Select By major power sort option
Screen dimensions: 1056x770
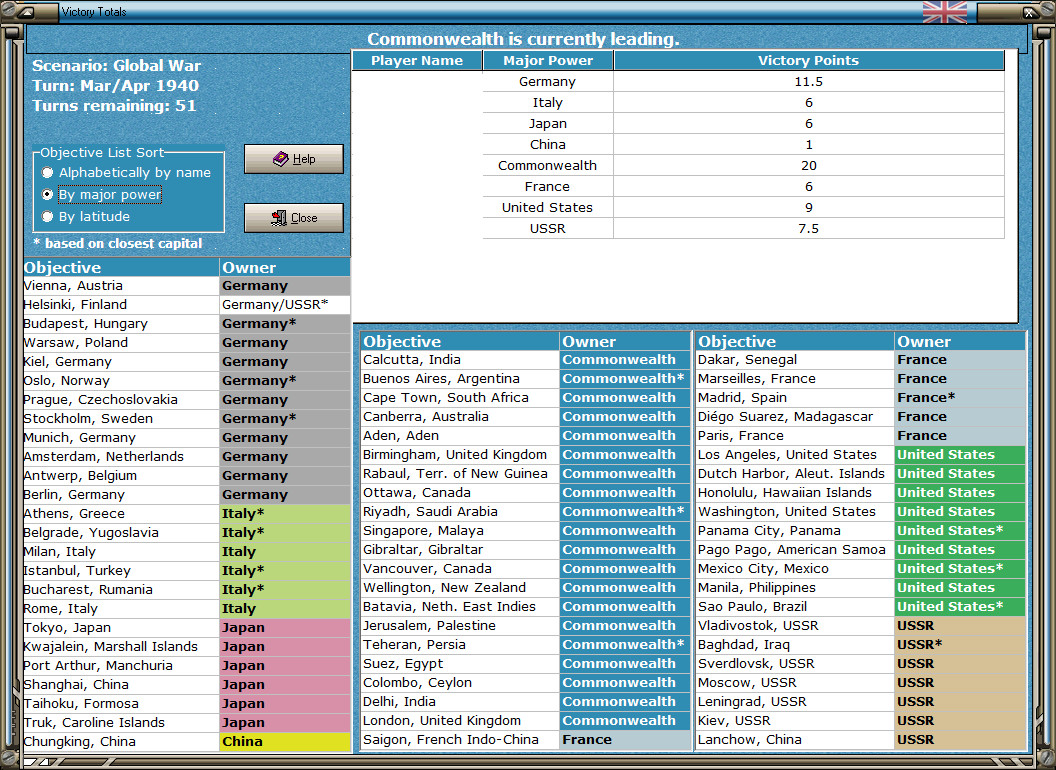[47, 194]
